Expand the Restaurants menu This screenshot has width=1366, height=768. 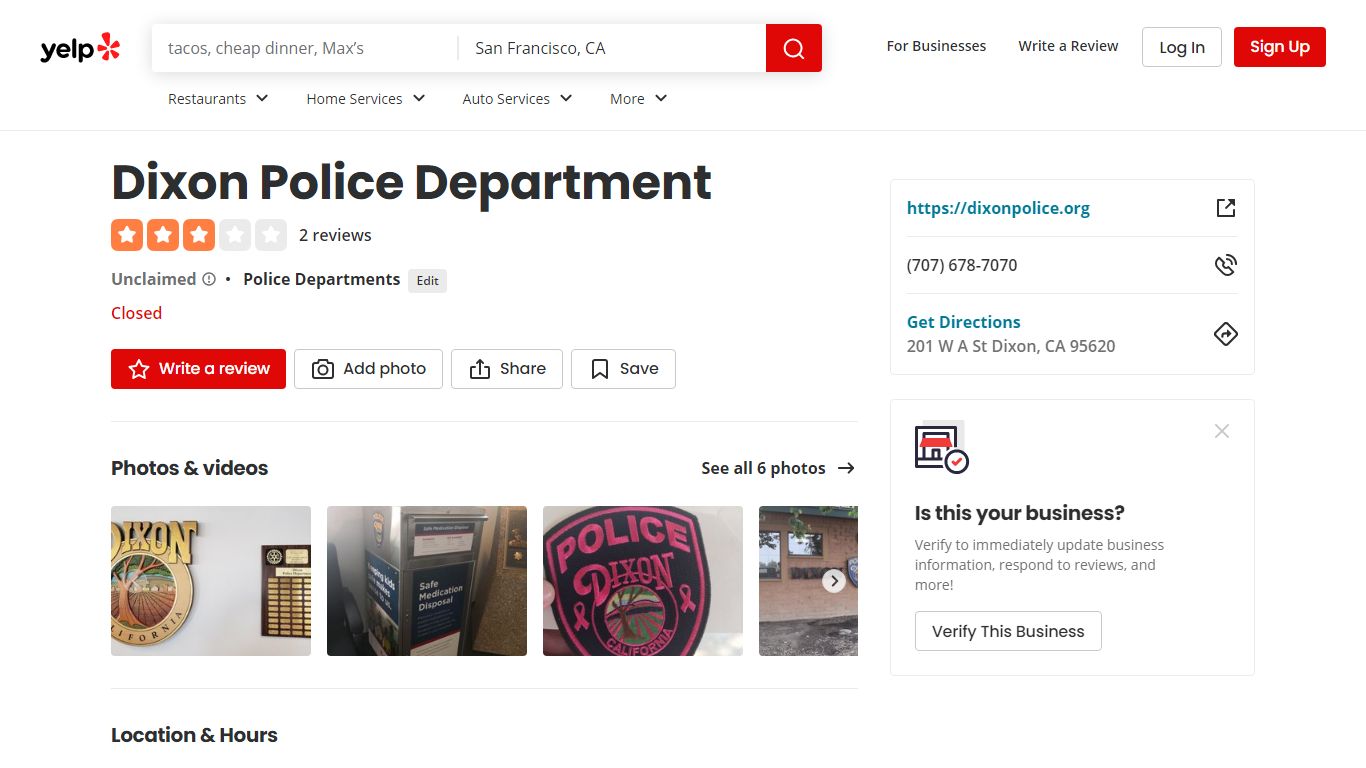click(x=218, y=99)
